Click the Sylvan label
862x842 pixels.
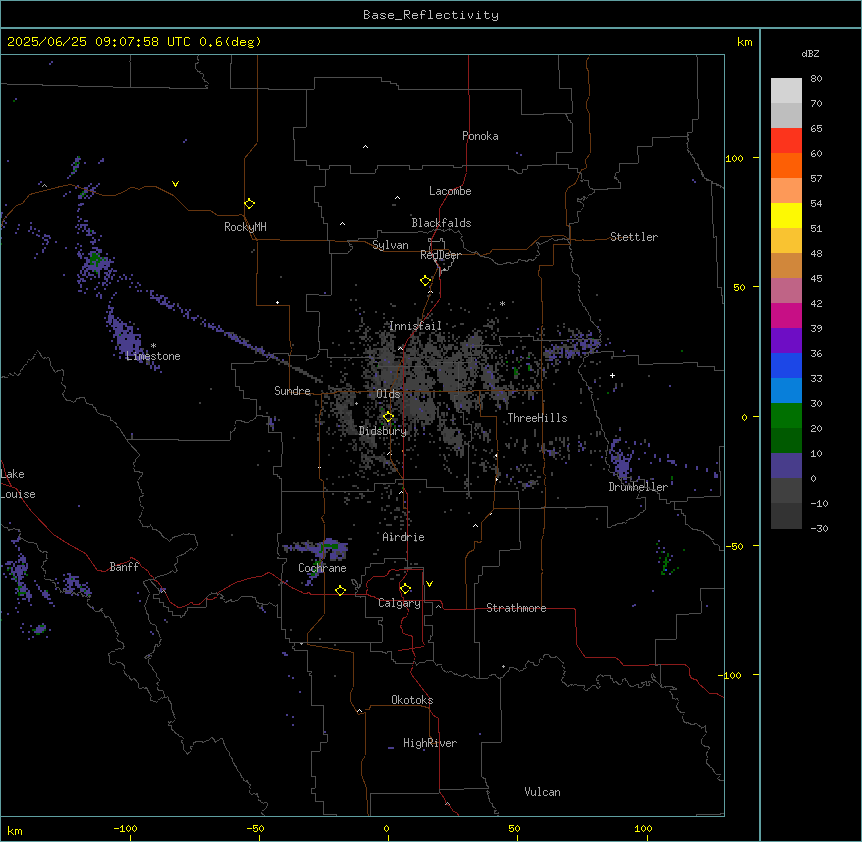390,245
